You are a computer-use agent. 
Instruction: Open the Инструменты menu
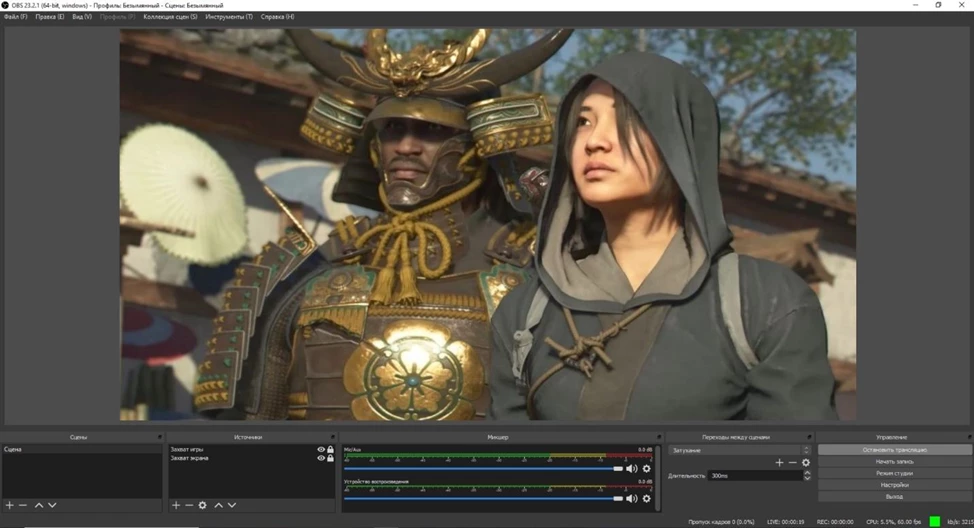pyautogui.click(x=229, y=17)
